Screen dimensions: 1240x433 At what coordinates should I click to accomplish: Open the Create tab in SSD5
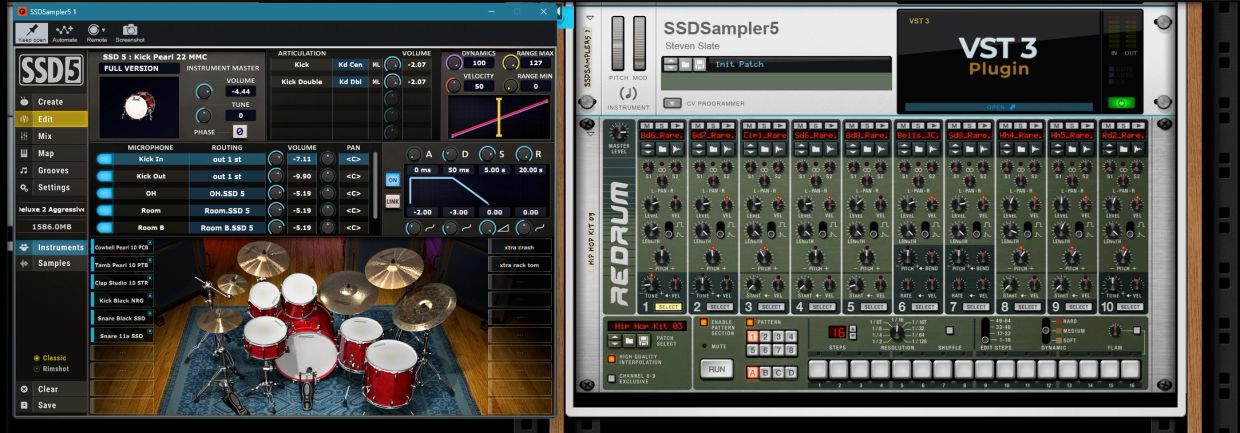point(51,102)
